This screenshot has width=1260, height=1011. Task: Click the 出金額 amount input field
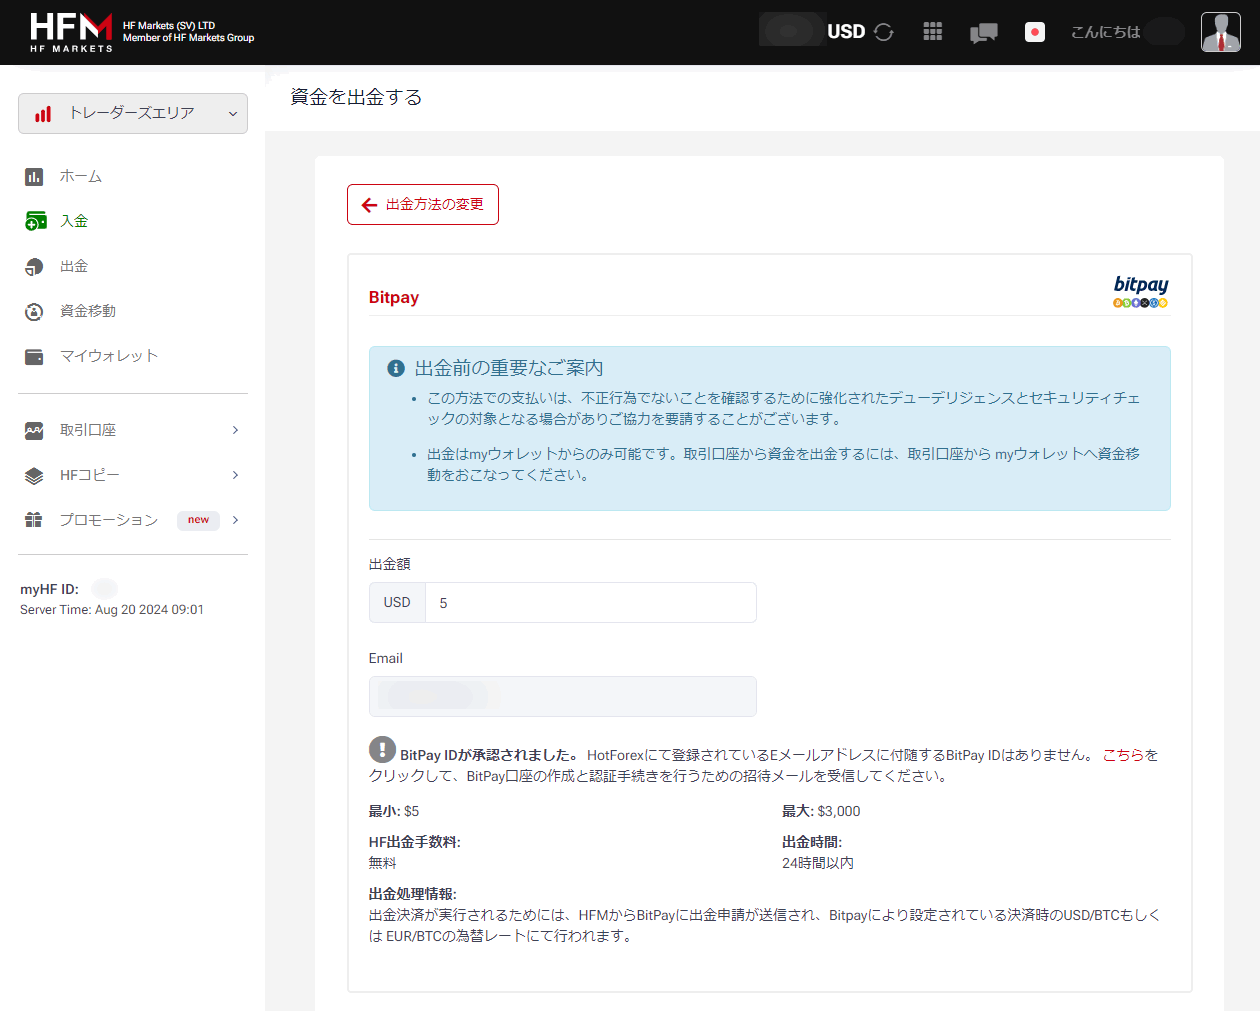tap(590, 603)
